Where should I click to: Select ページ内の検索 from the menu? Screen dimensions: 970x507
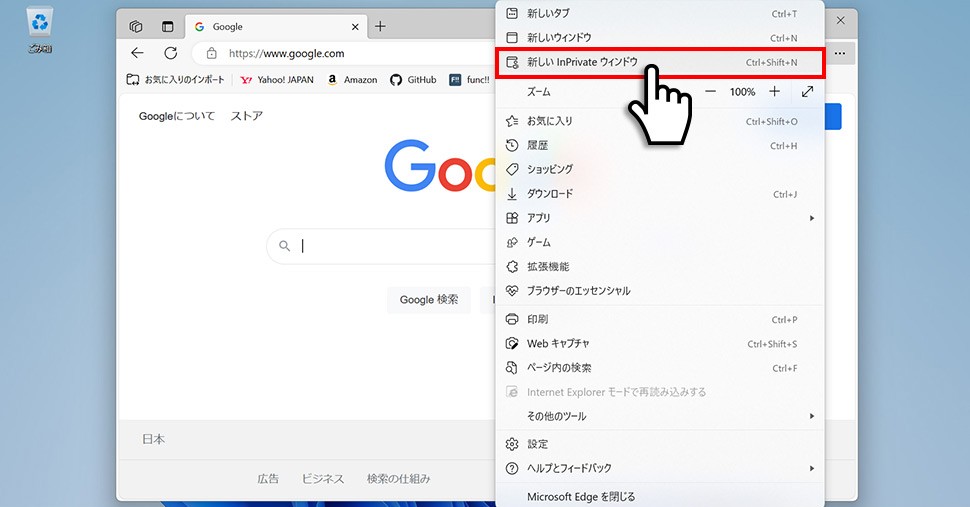tap(660, 368)
